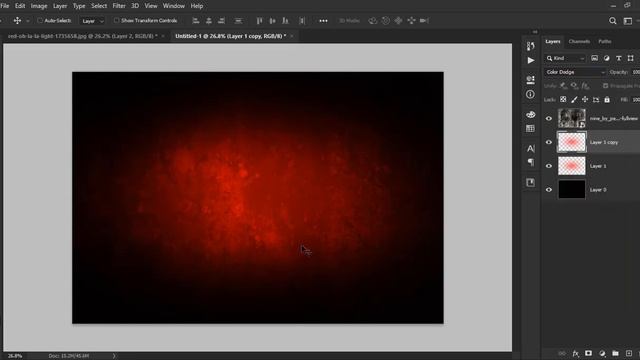Open tool preset picker arrow beside Move tool
This screenshot has height=360, width=640.
[28, 21]
